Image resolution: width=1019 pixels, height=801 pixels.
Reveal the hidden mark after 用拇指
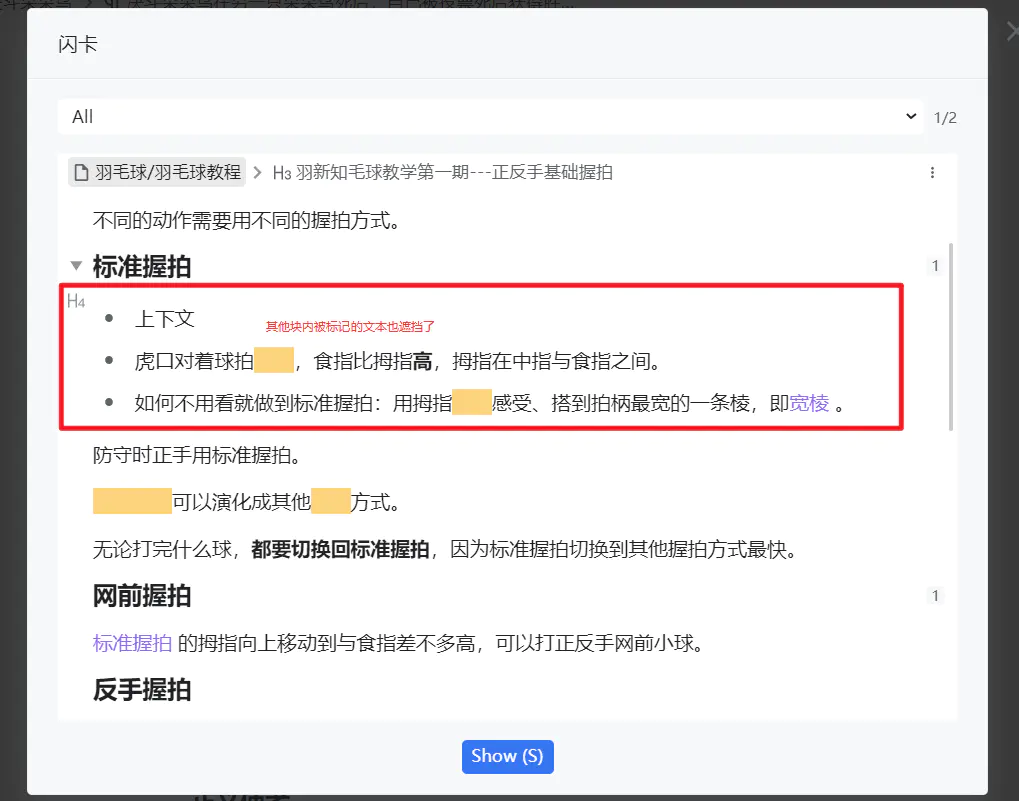[x=472, y=402]
